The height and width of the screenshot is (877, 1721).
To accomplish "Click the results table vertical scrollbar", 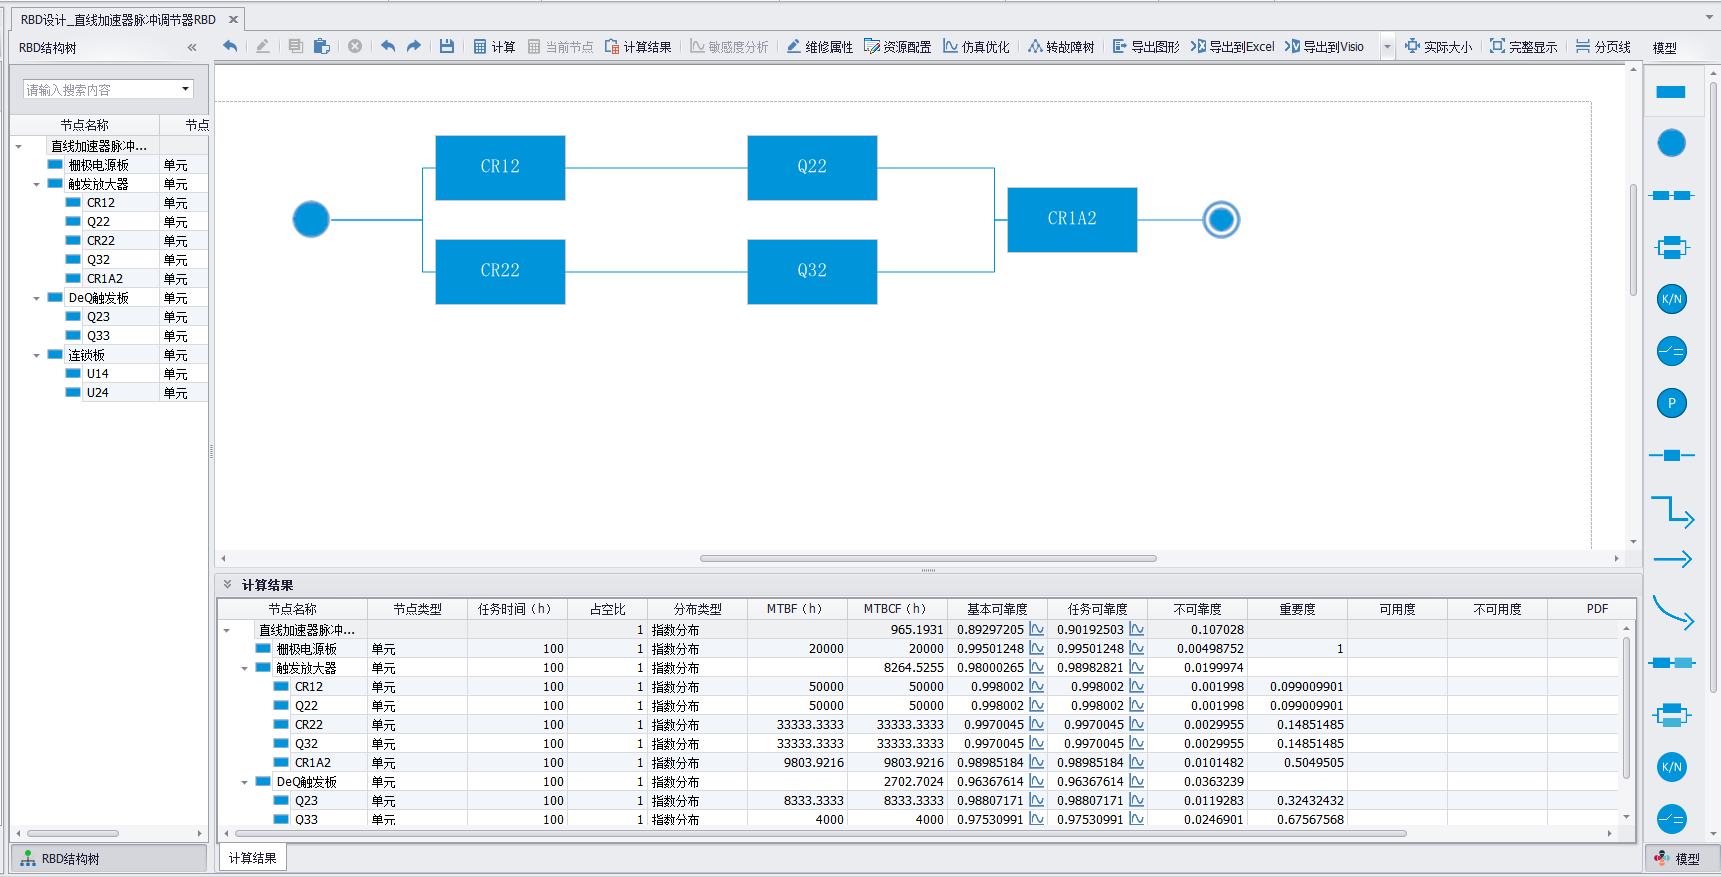I will click(x=1626, y=709).
